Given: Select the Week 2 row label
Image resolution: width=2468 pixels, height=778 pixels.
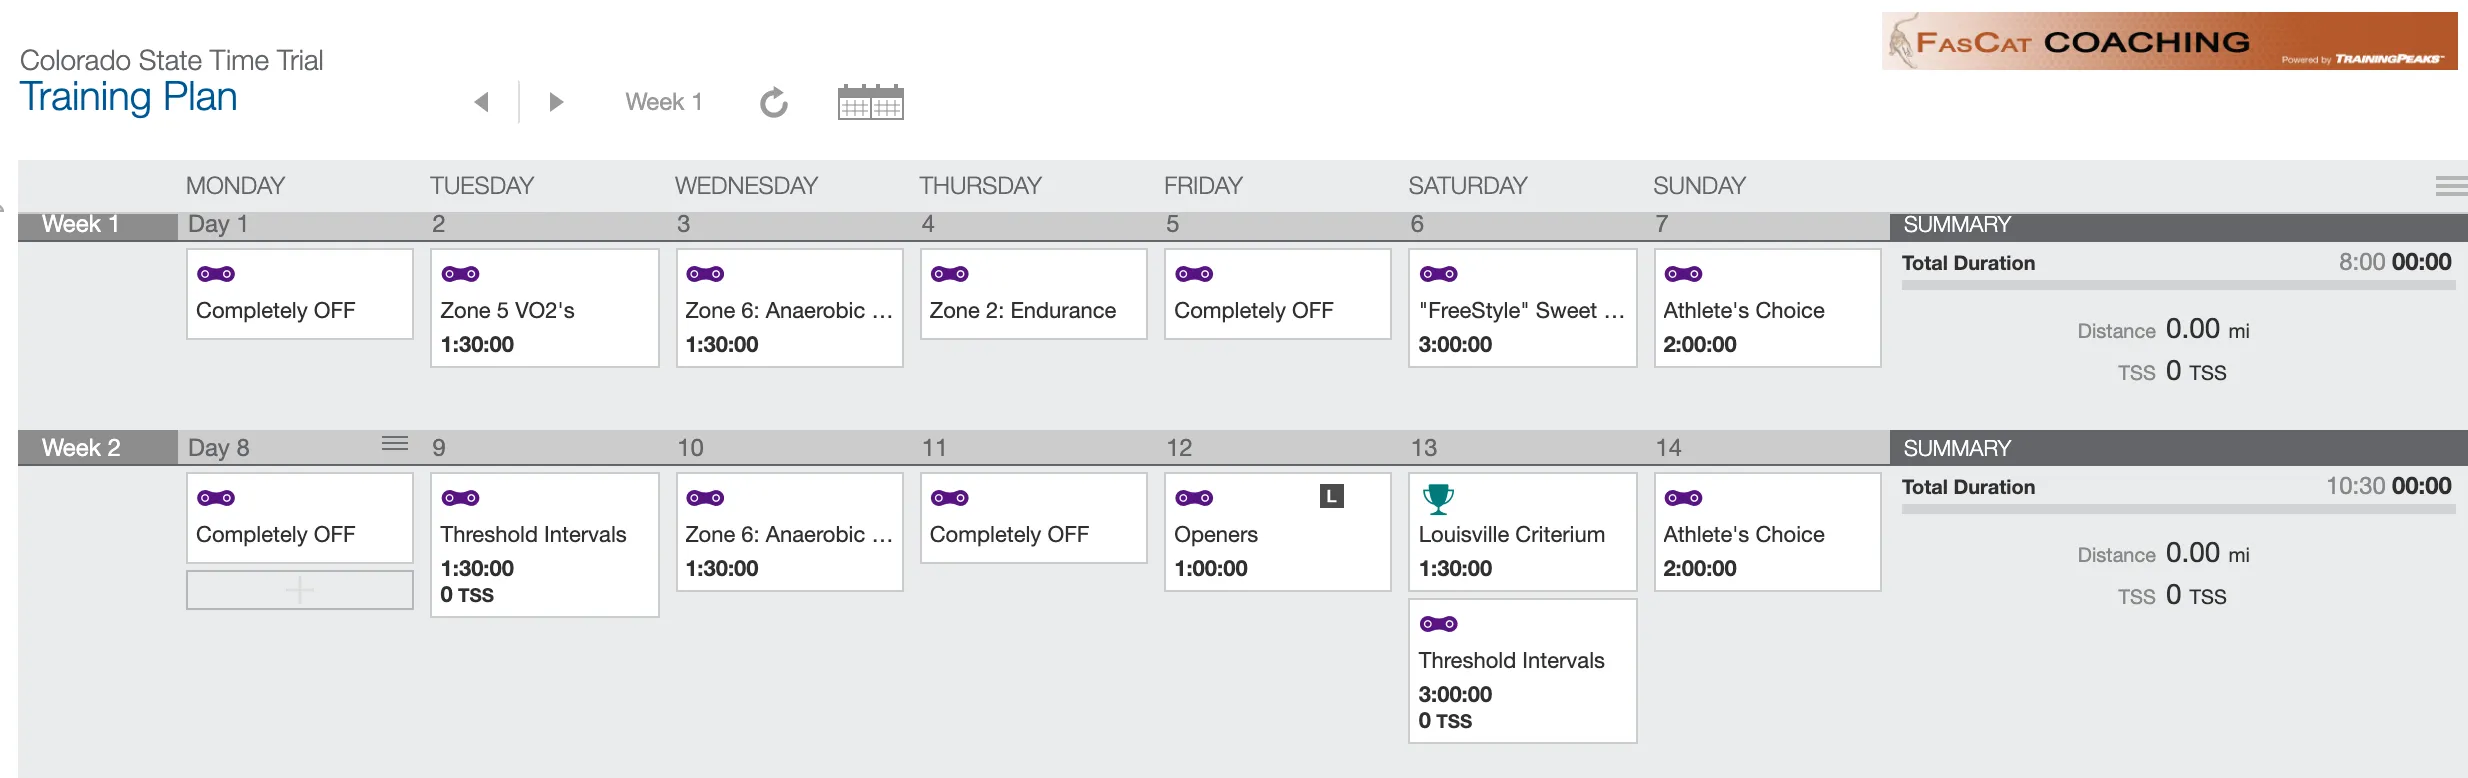Looking at the screenshot, I should [81, 448].
